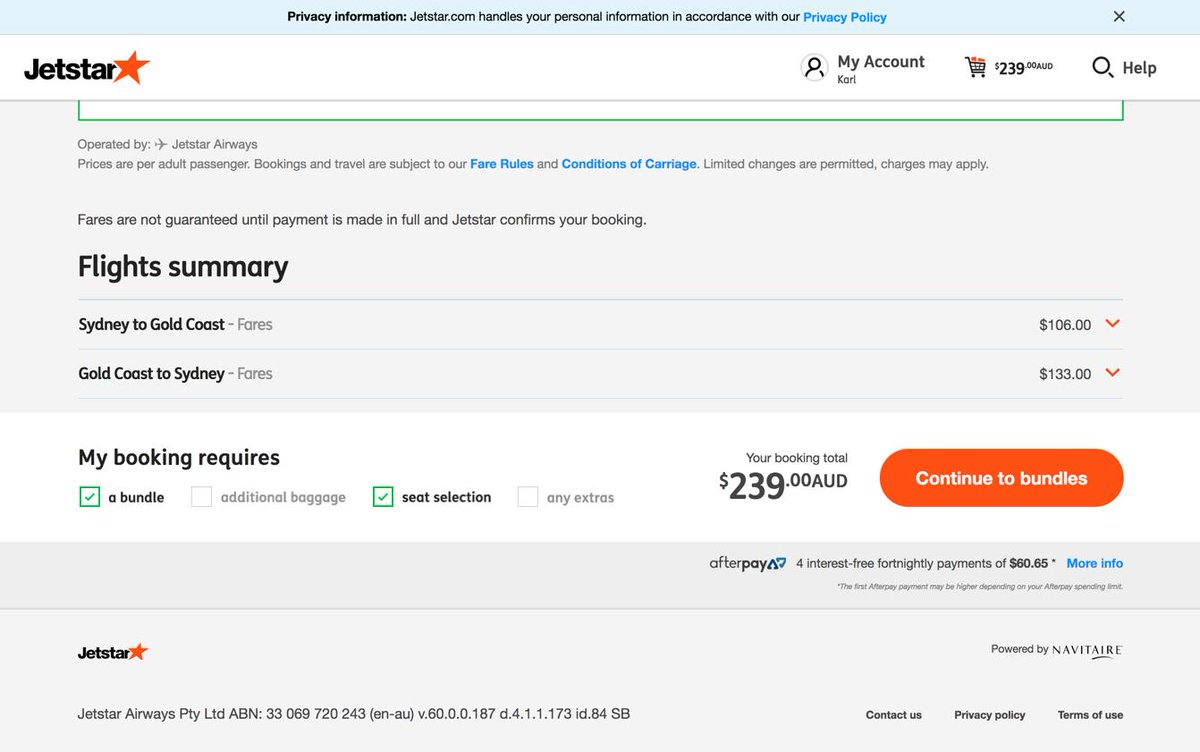Open the Privacy Policy link in banner
Viewport: 1200px width, 752px height.
(x=845, y=17)
